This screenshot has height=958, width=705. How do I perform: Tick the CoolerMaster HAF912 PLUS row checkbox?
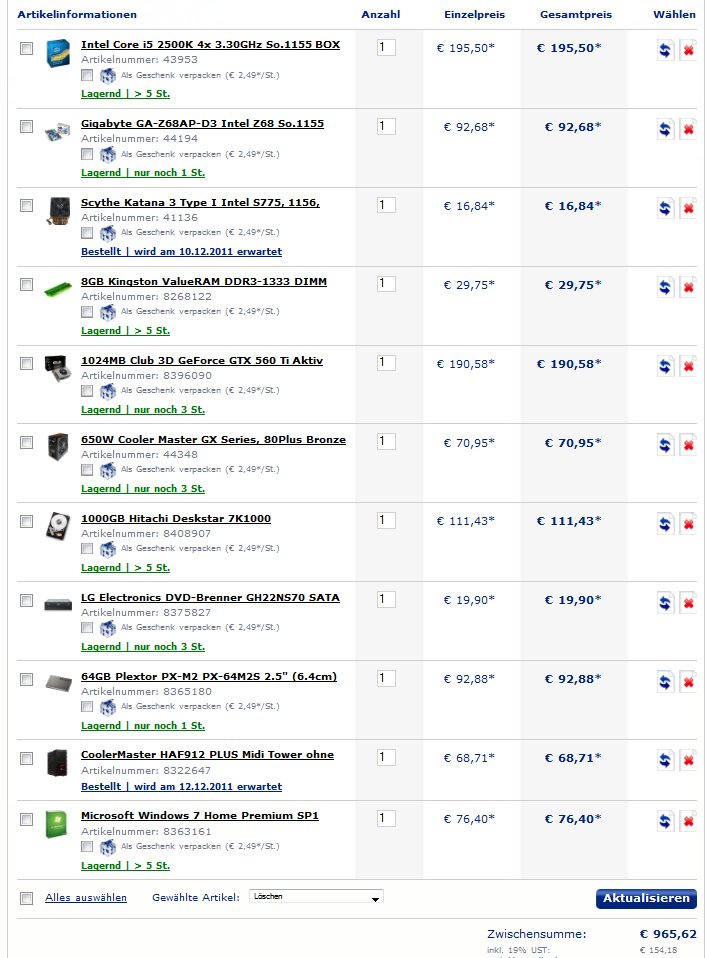pos(26,758)
